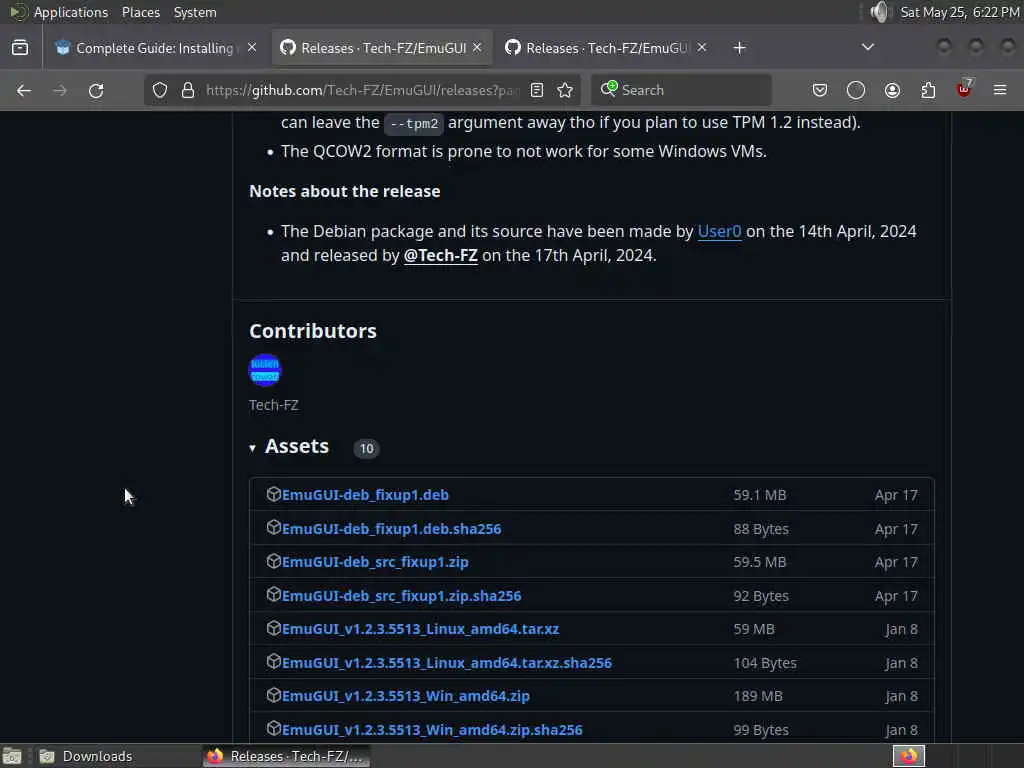Click the 104 Bytes file size

765,663
